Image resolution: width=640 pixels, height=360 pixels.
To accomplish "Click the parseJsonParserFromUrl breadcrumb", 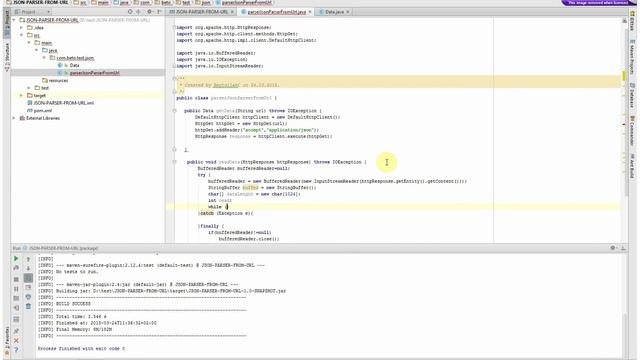I will point(244,2).
